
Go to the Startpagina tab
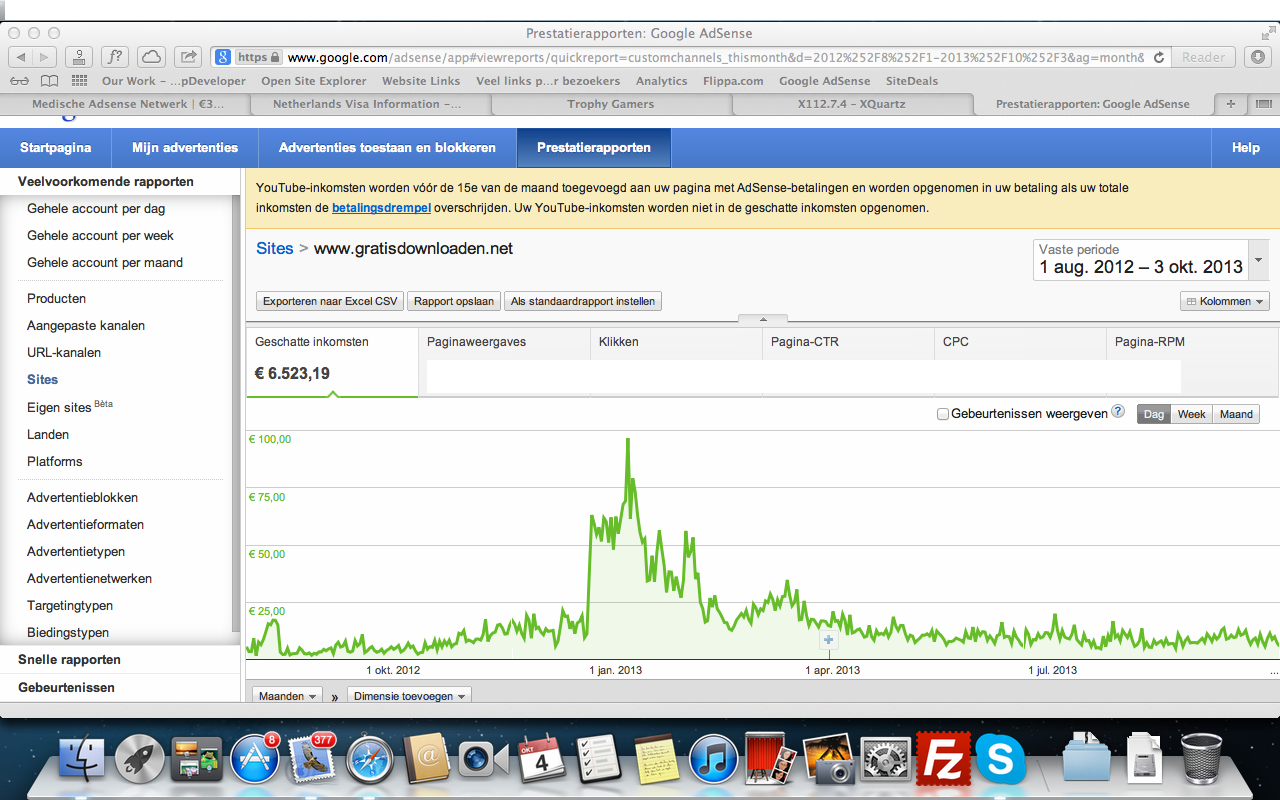tap(56, 148)
